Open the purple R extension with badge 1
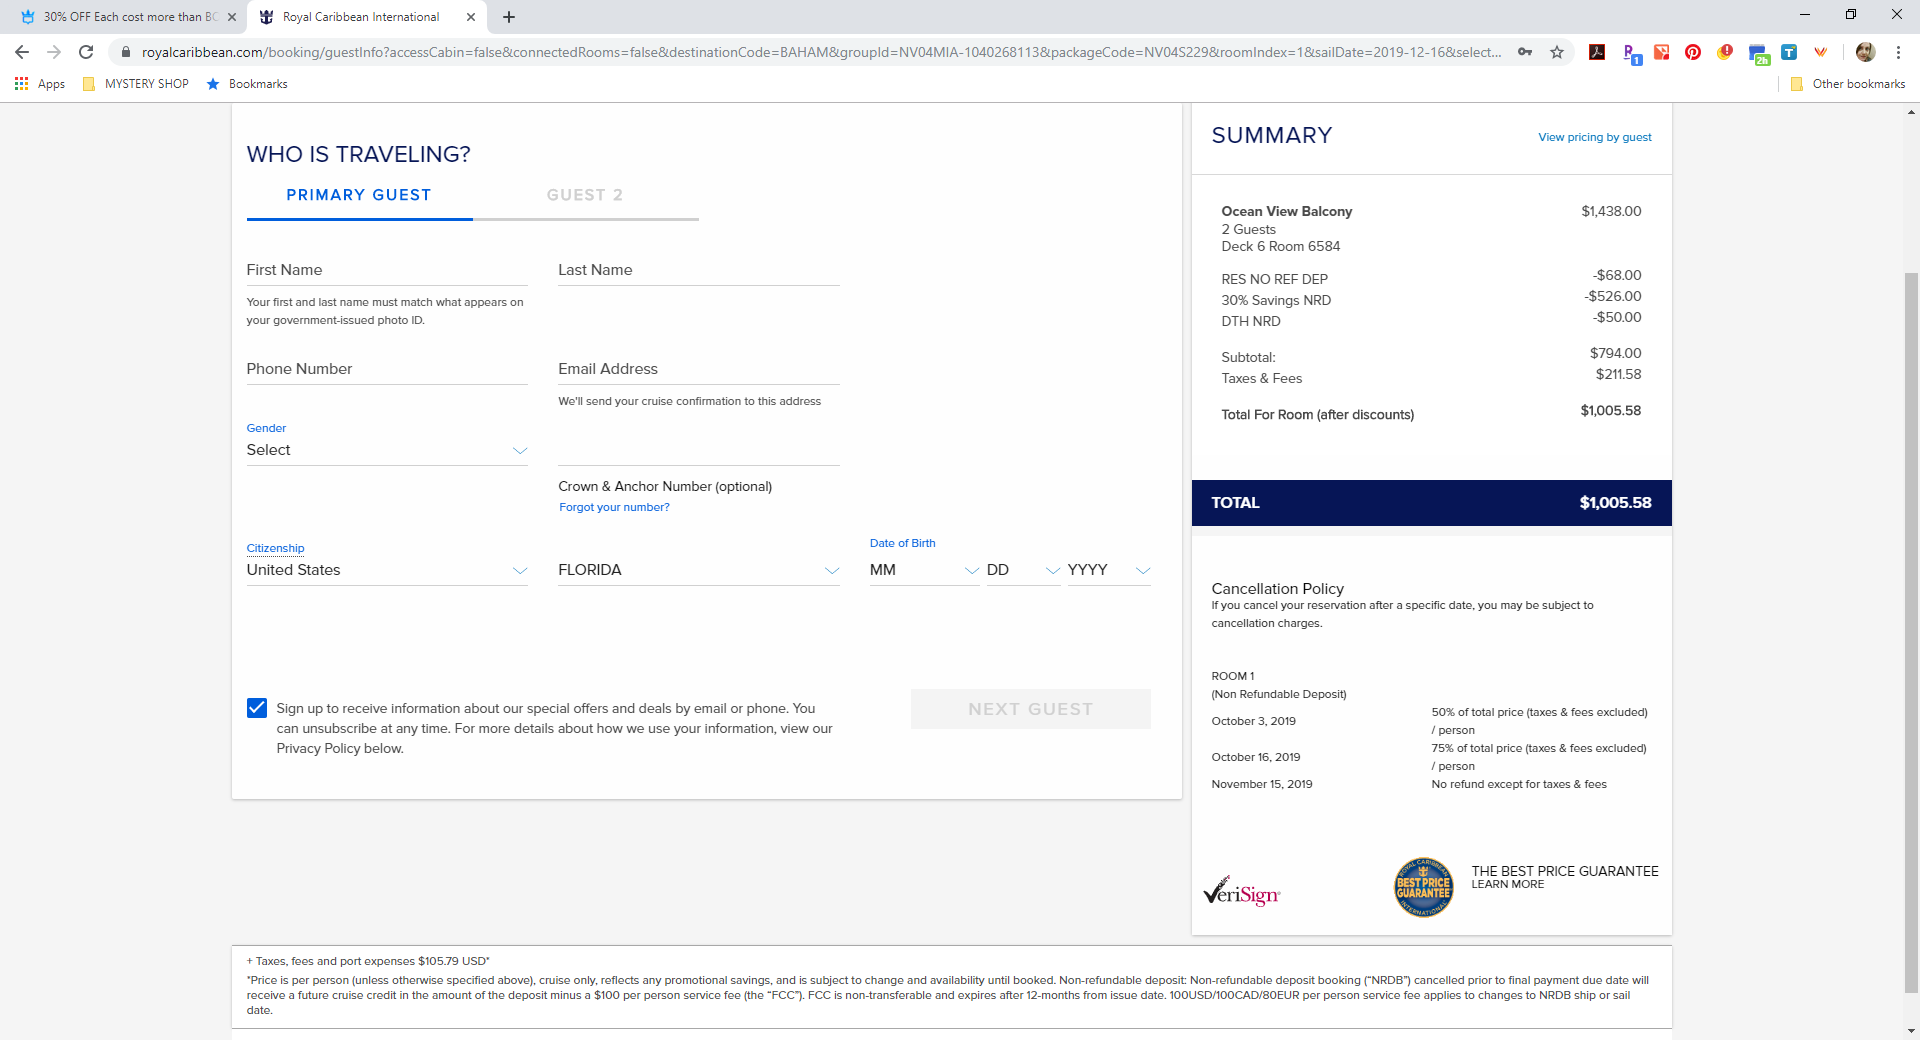Screen dimensions: 1920x1040 [1630, 53]
